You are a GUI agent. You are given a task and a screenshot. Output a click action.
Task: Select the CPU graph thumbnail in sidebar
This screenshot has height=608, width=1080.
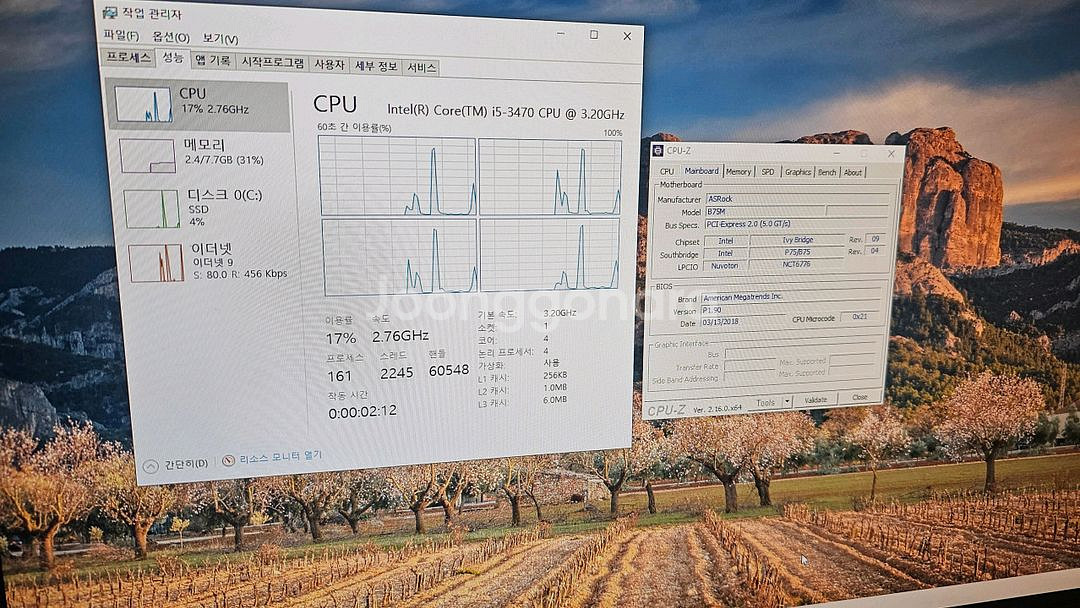tap(143, 104)
